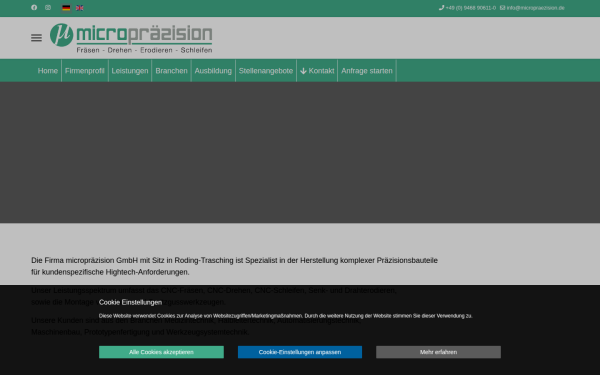Go to the Home menu item
The height and width of the screenshot is (375, 600).
47,71
